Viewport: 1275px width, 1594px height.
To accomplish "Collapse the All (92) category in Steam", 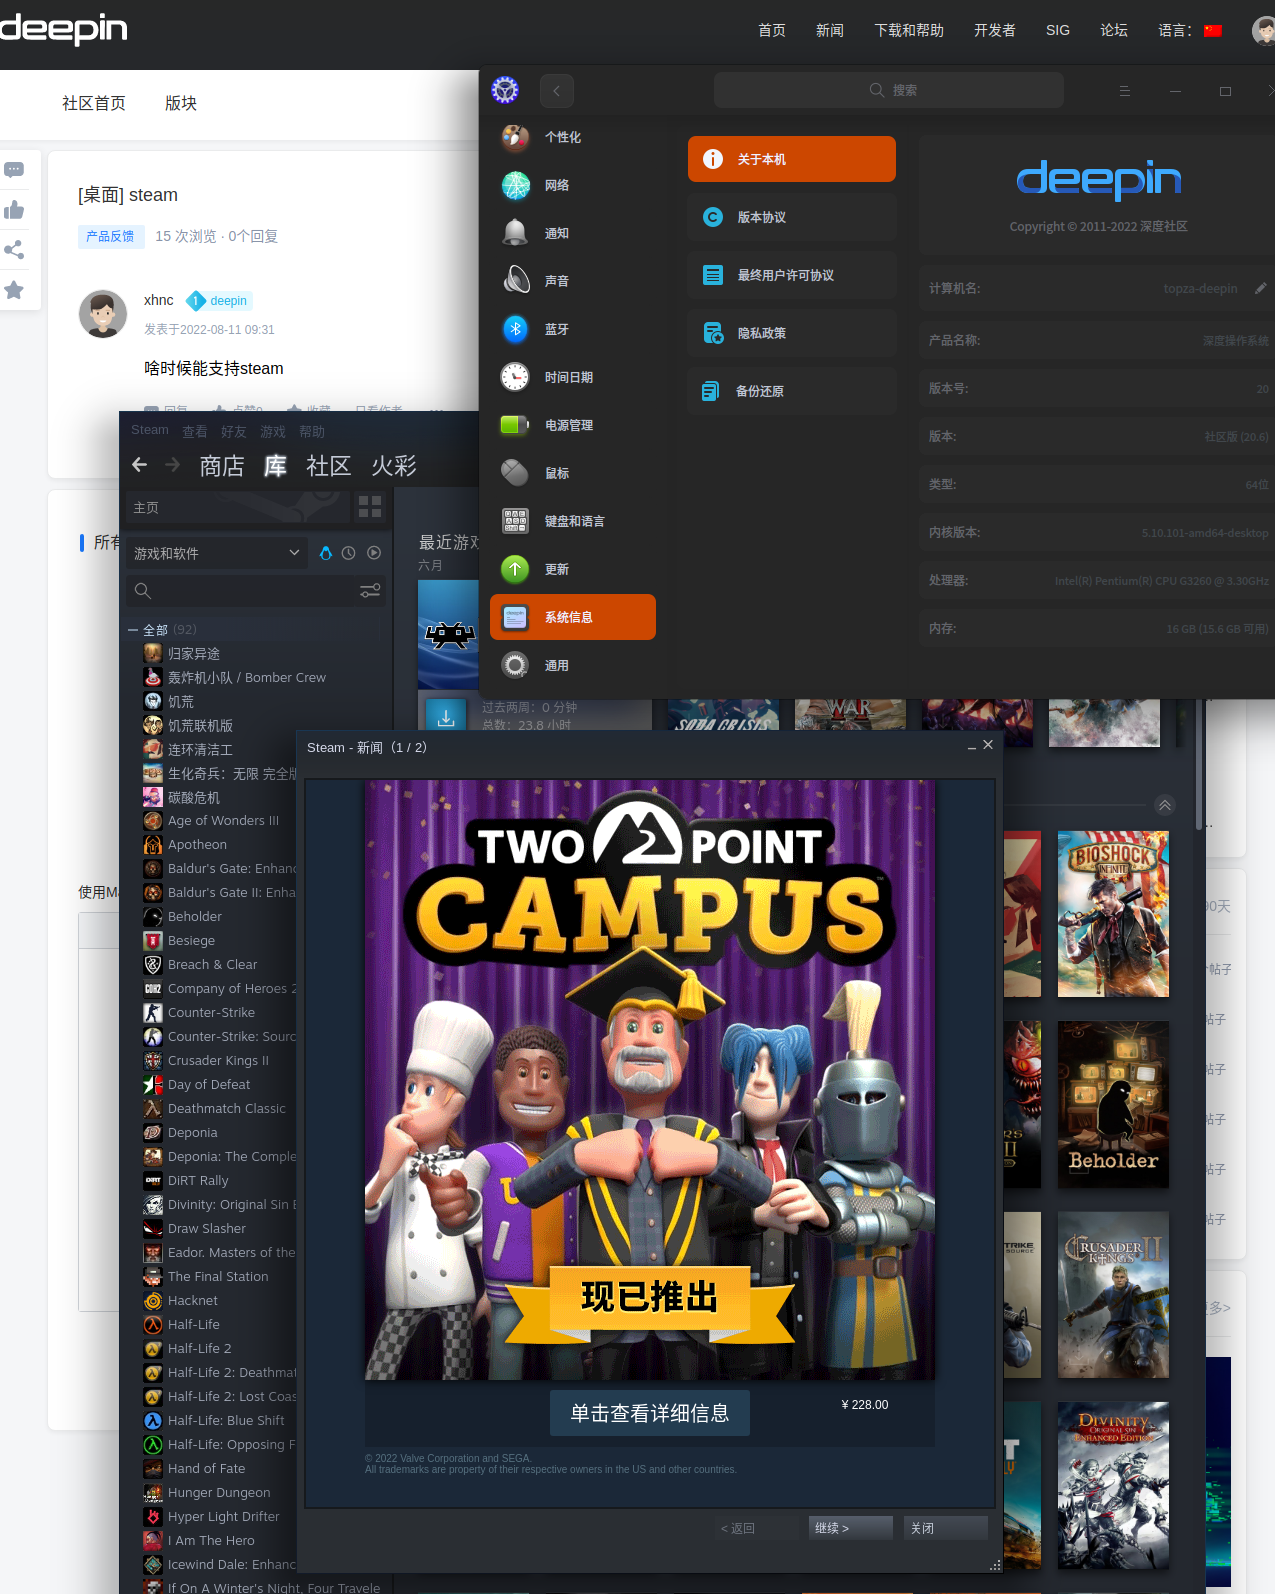I will 133,630.
